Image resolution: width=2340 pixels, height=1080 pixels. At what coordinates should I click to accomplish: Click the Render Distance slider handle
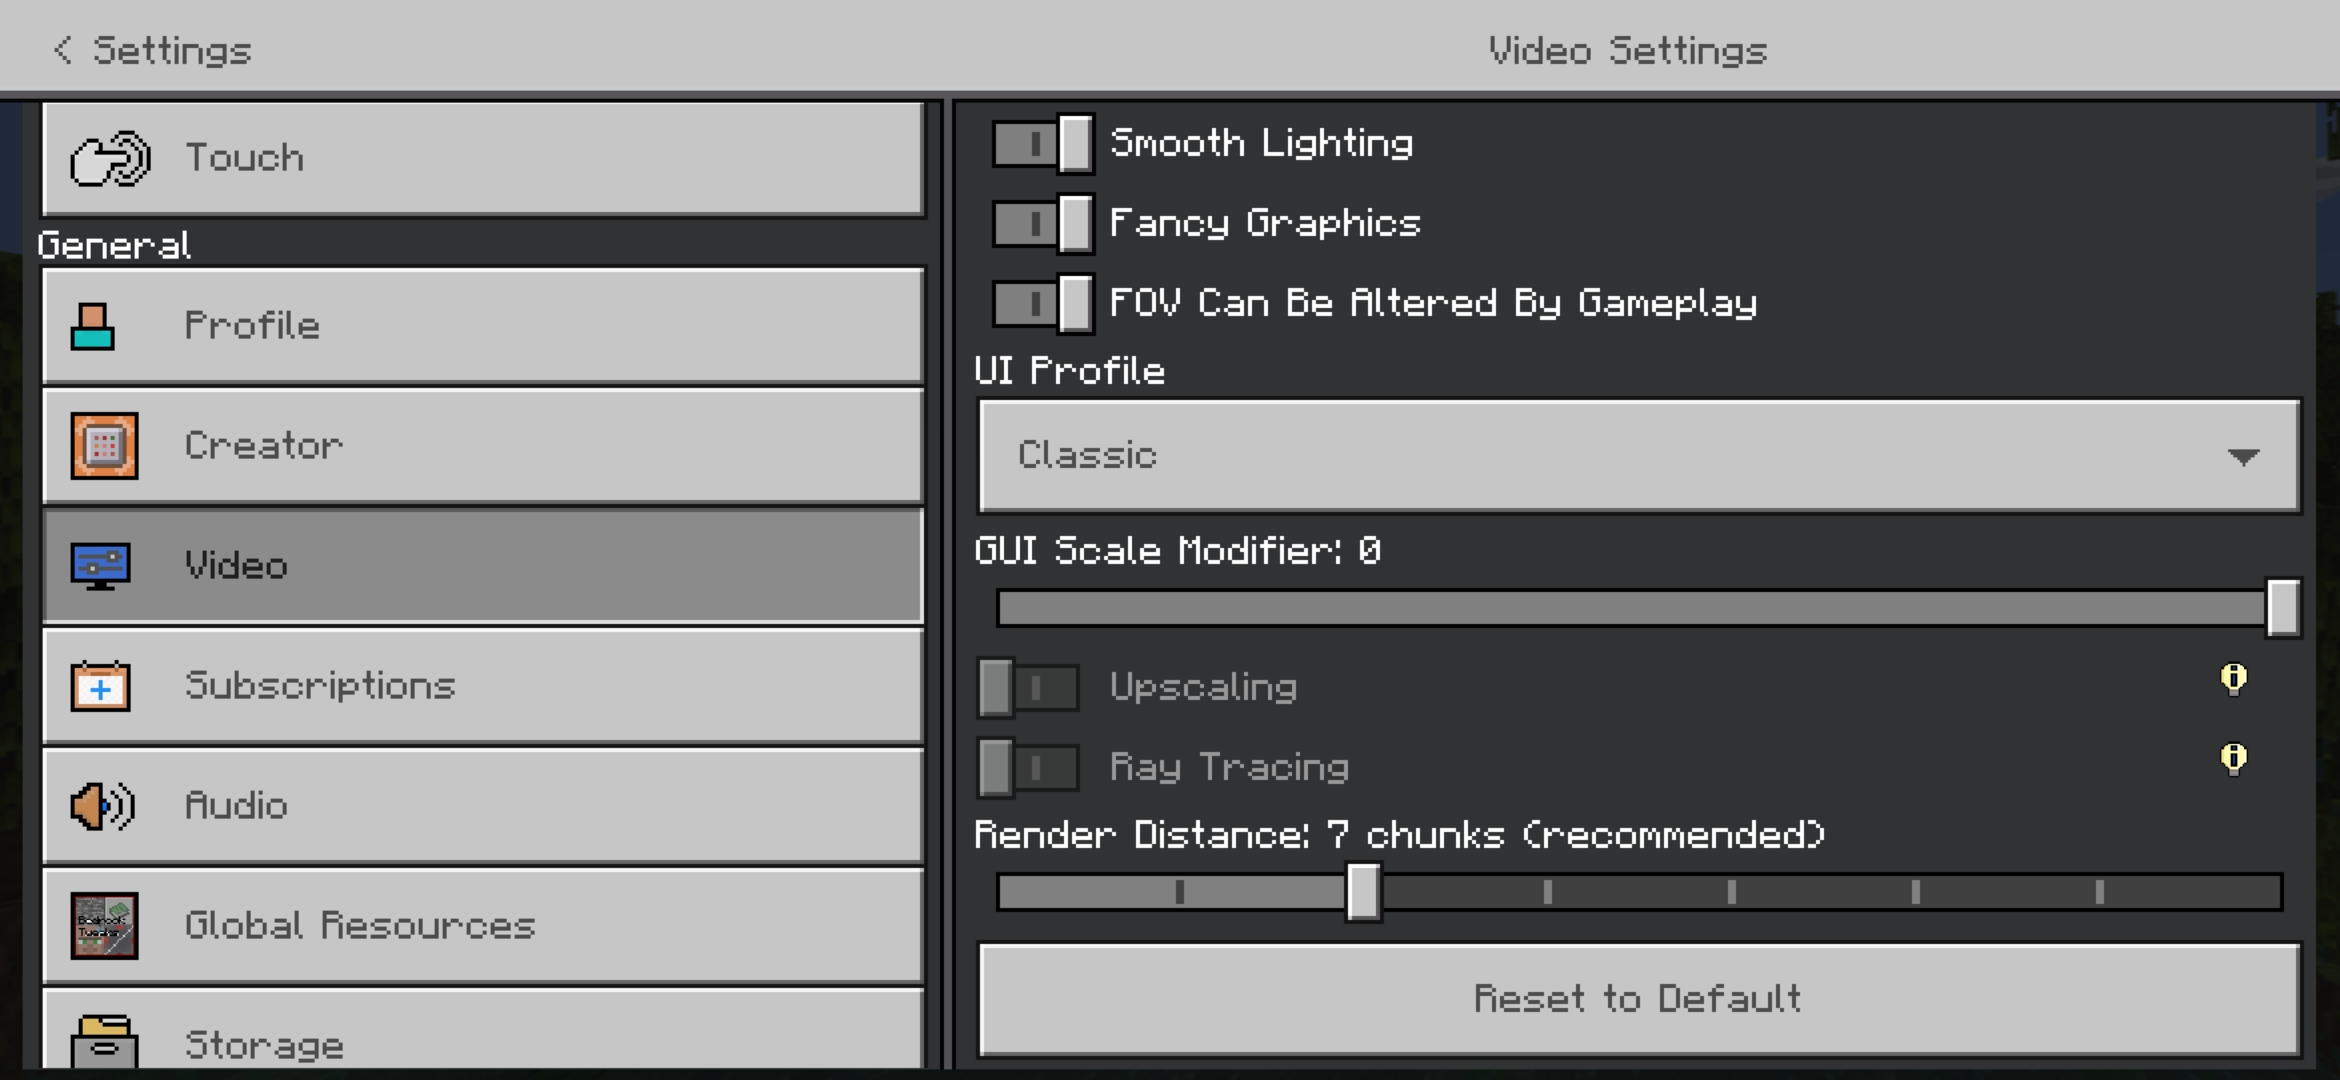click(x=1363, y=891)
